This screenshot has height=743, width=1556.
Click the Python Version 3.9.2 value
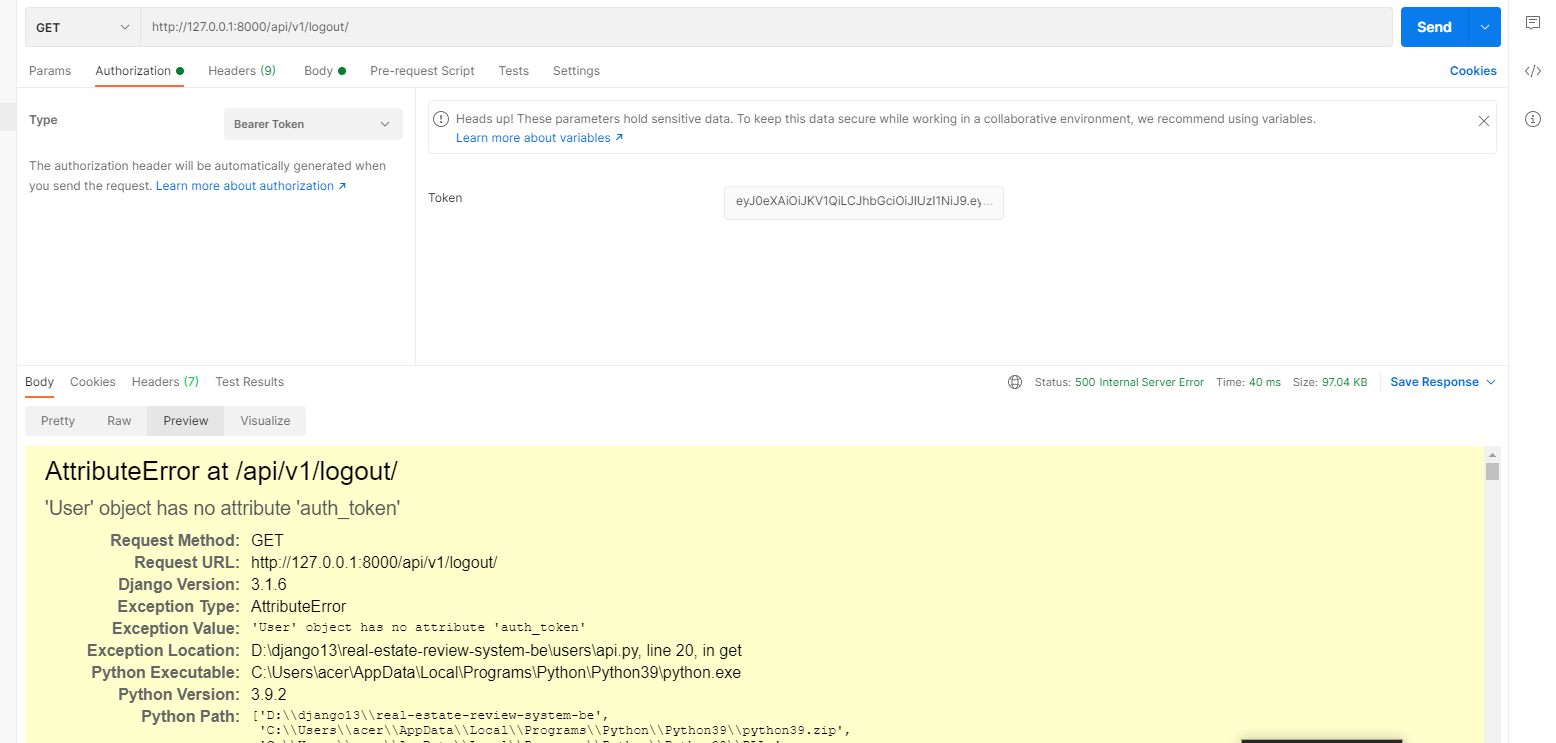[x=269, y=694]
